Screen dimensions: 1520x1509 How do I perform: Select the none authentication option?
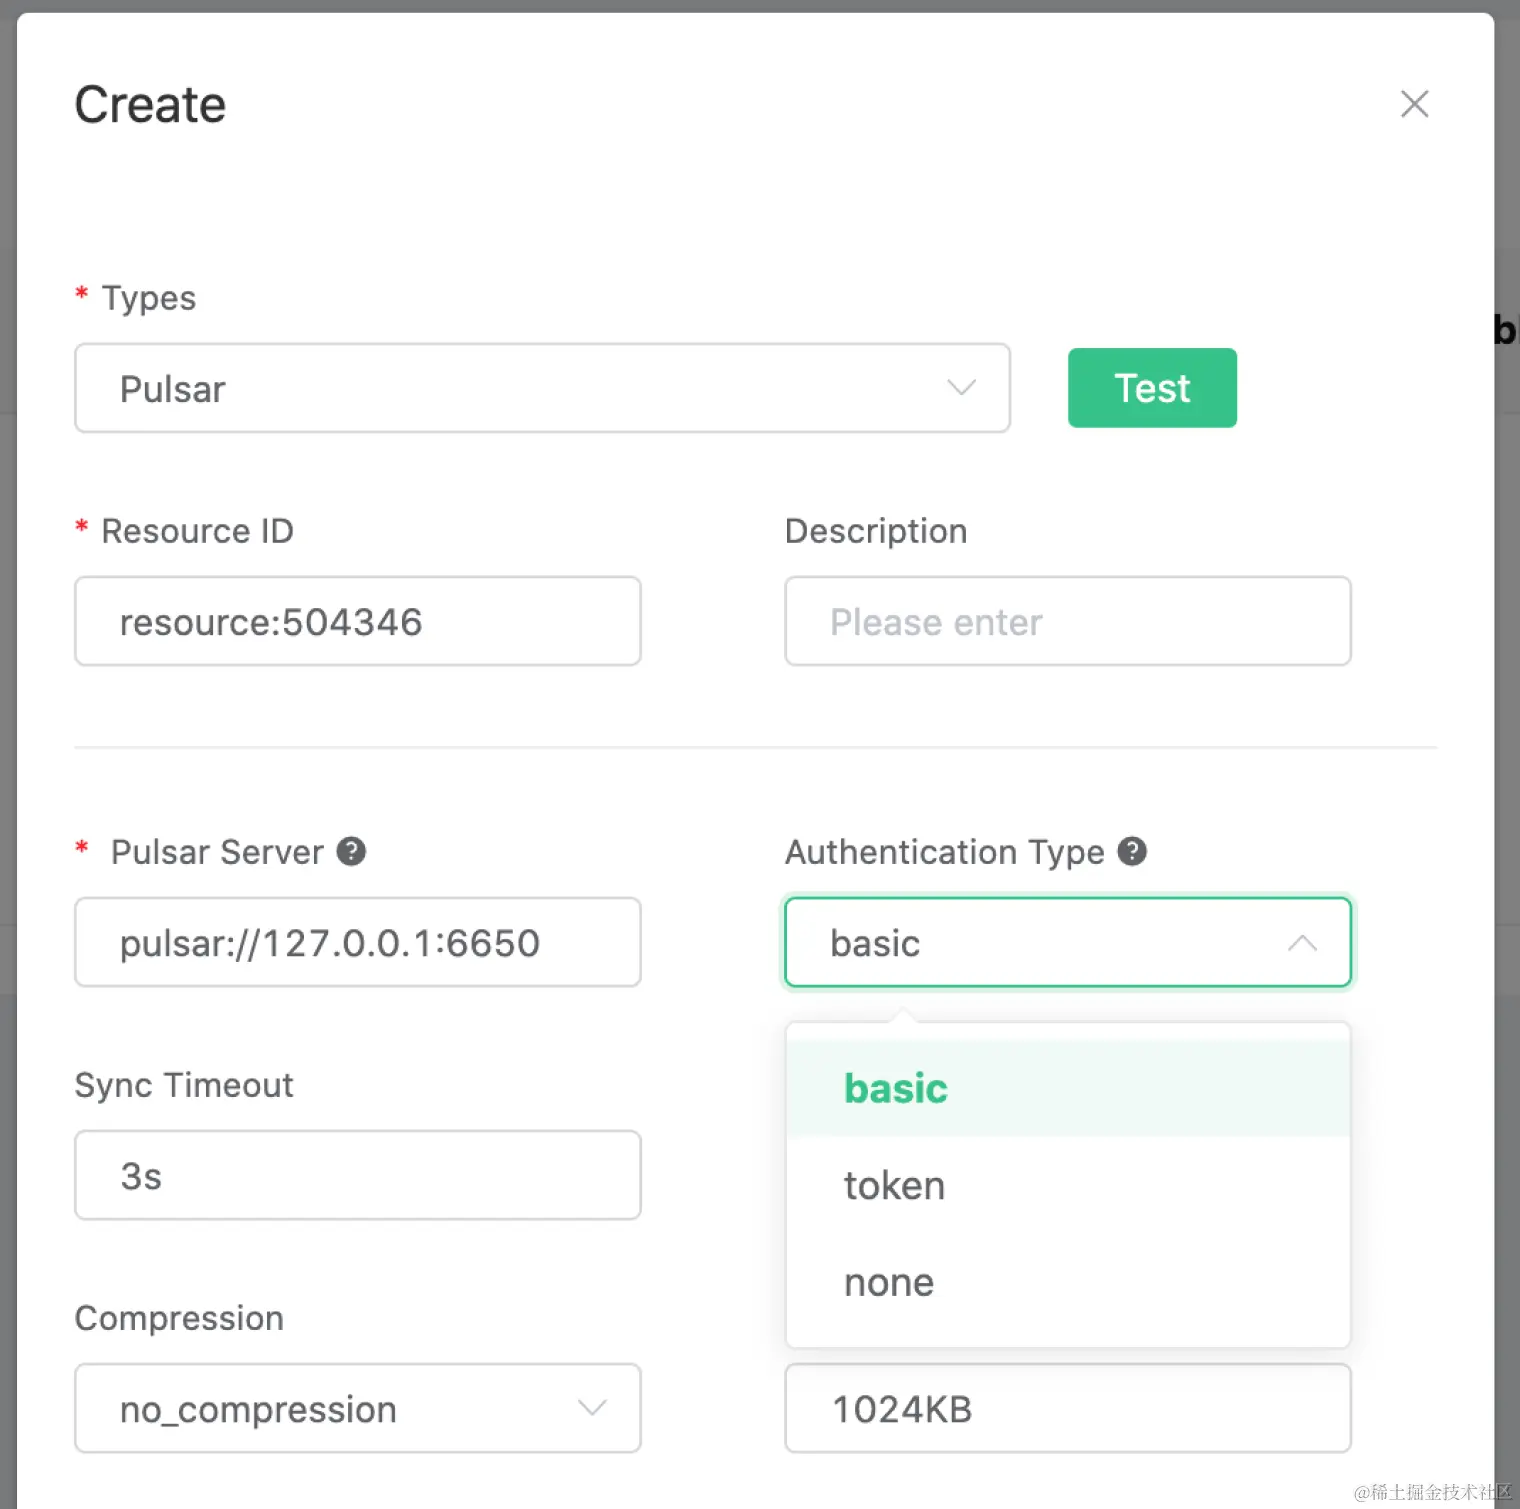tap(1068, 1282)
